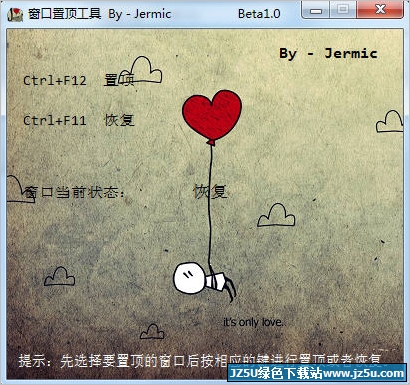Click the Ctrl+F11 hotkey label

[x=55, y=120]
